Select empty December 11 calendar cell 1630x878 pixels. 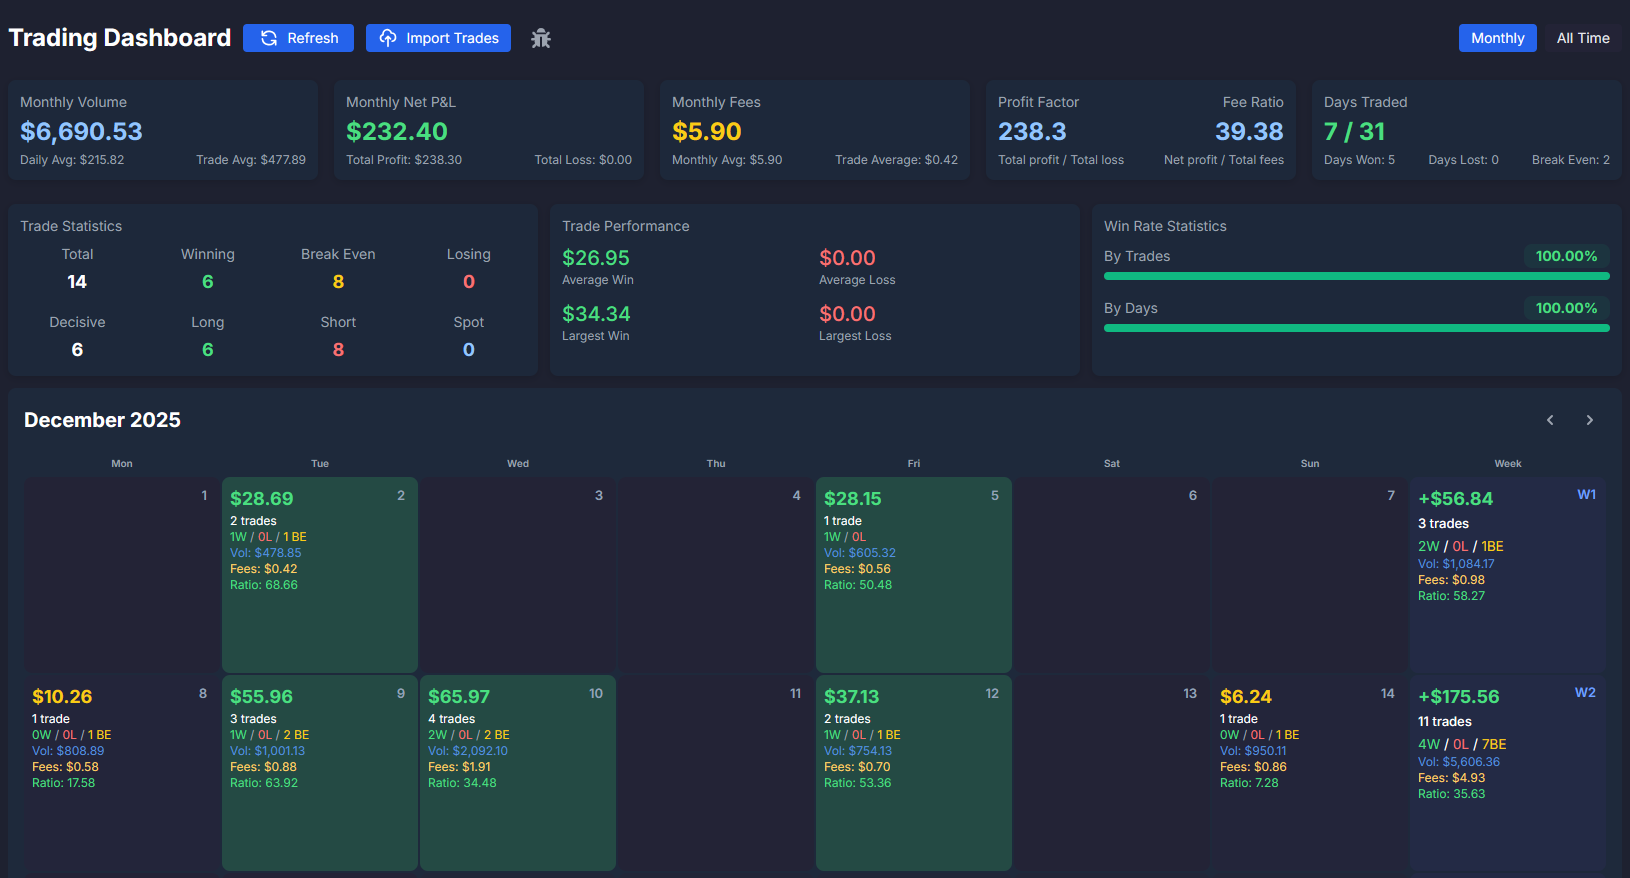tap(716, 773)
